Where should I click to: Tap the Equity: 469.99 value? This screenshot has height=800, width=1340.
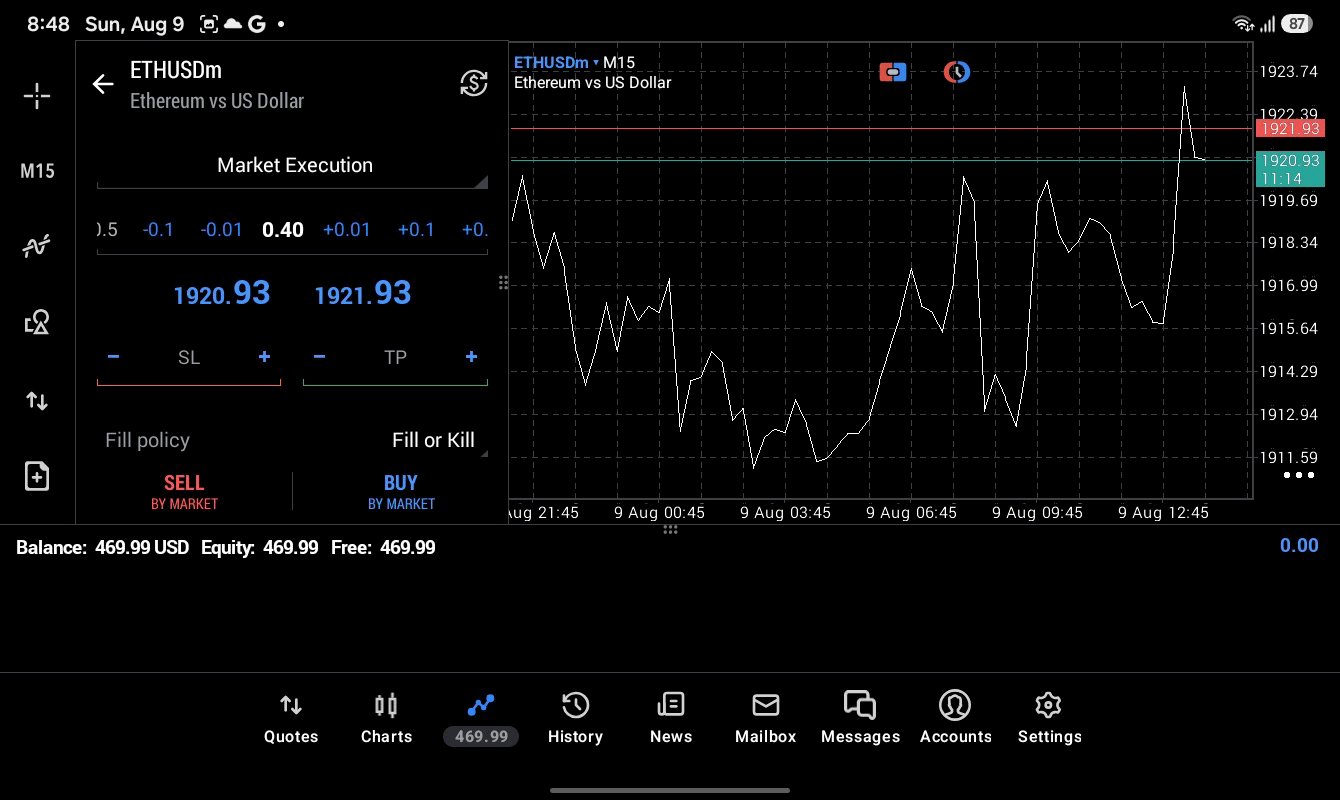[259, 548]
